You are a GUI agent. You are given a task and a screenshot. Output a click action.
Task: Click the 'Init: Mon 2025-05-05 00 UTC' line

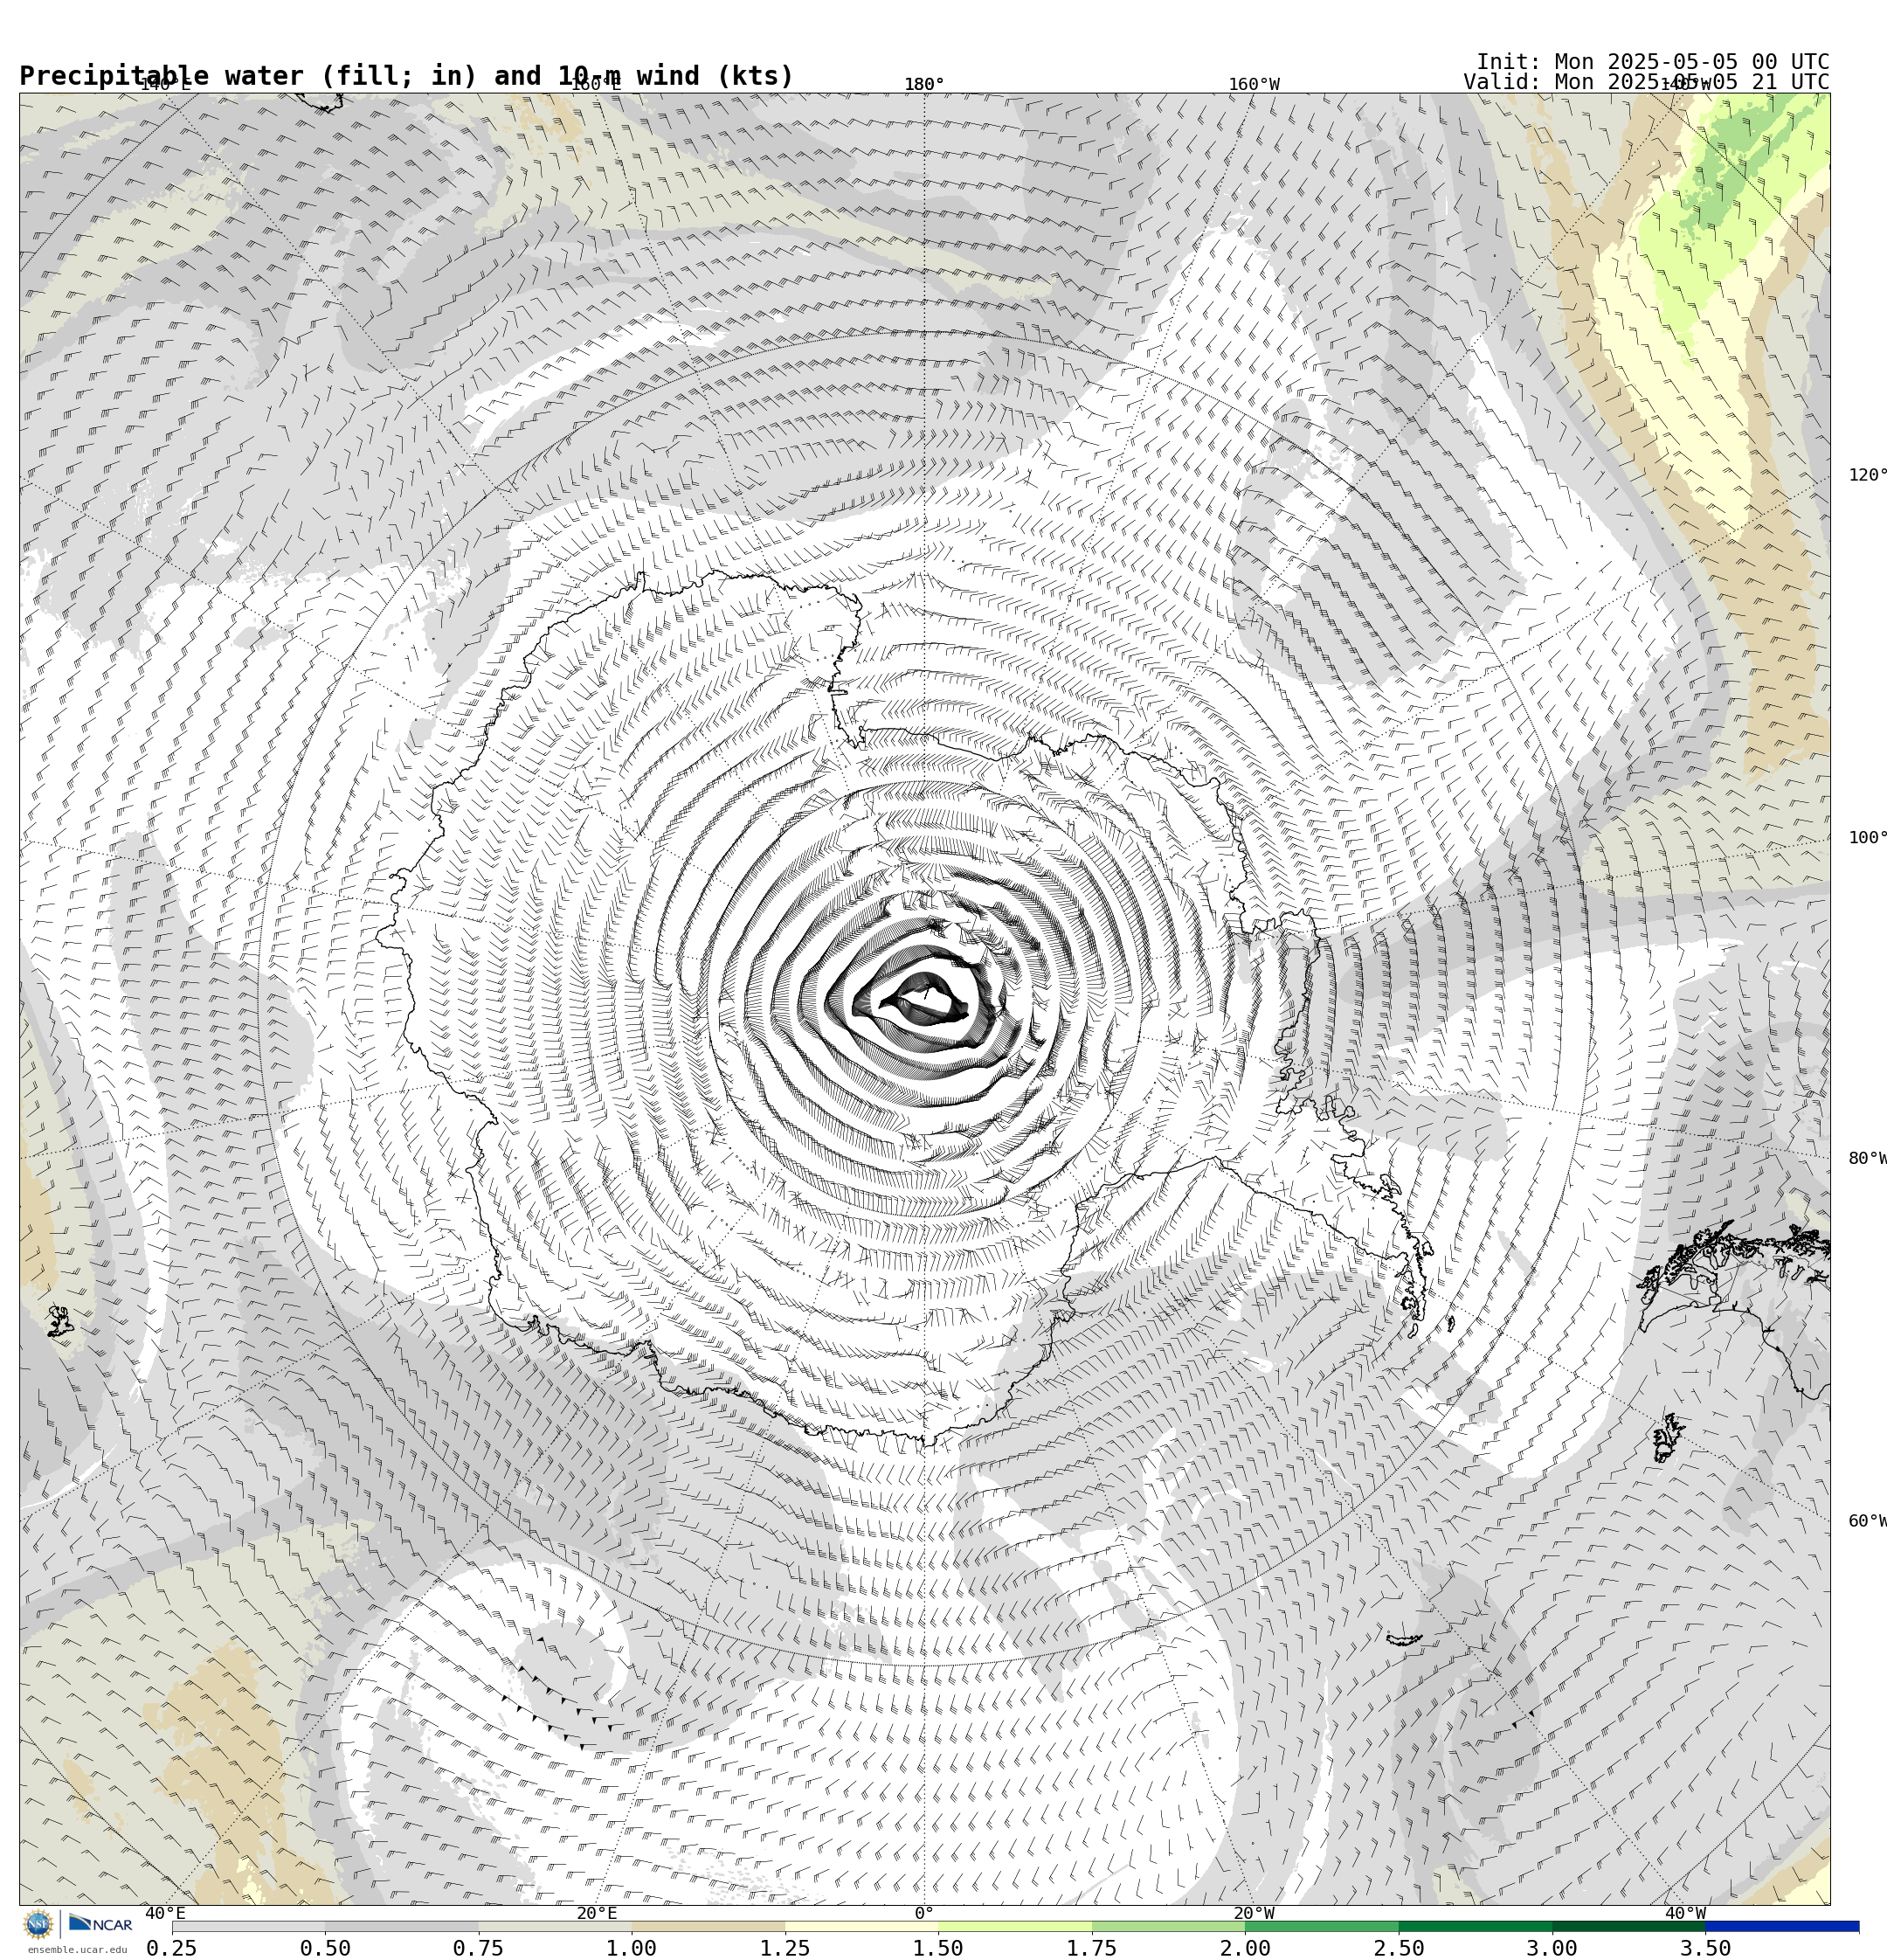click(1653, 62)
